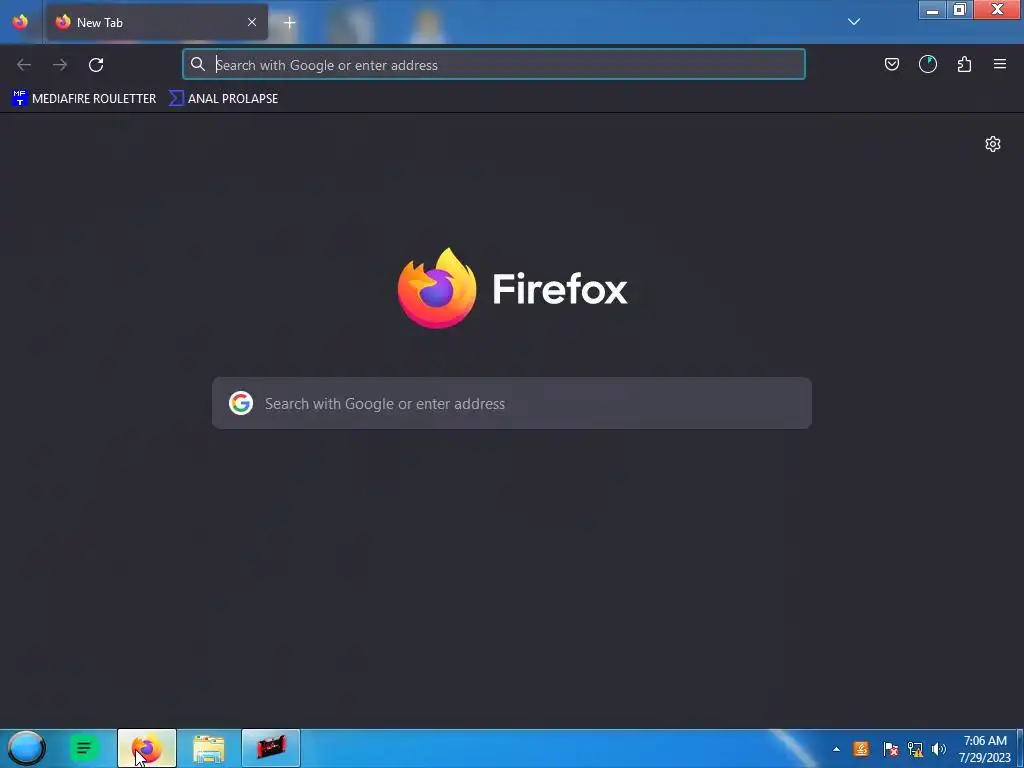Open the Firefox application menu
Screen dimensions: 1024x768
[1000, 64]
